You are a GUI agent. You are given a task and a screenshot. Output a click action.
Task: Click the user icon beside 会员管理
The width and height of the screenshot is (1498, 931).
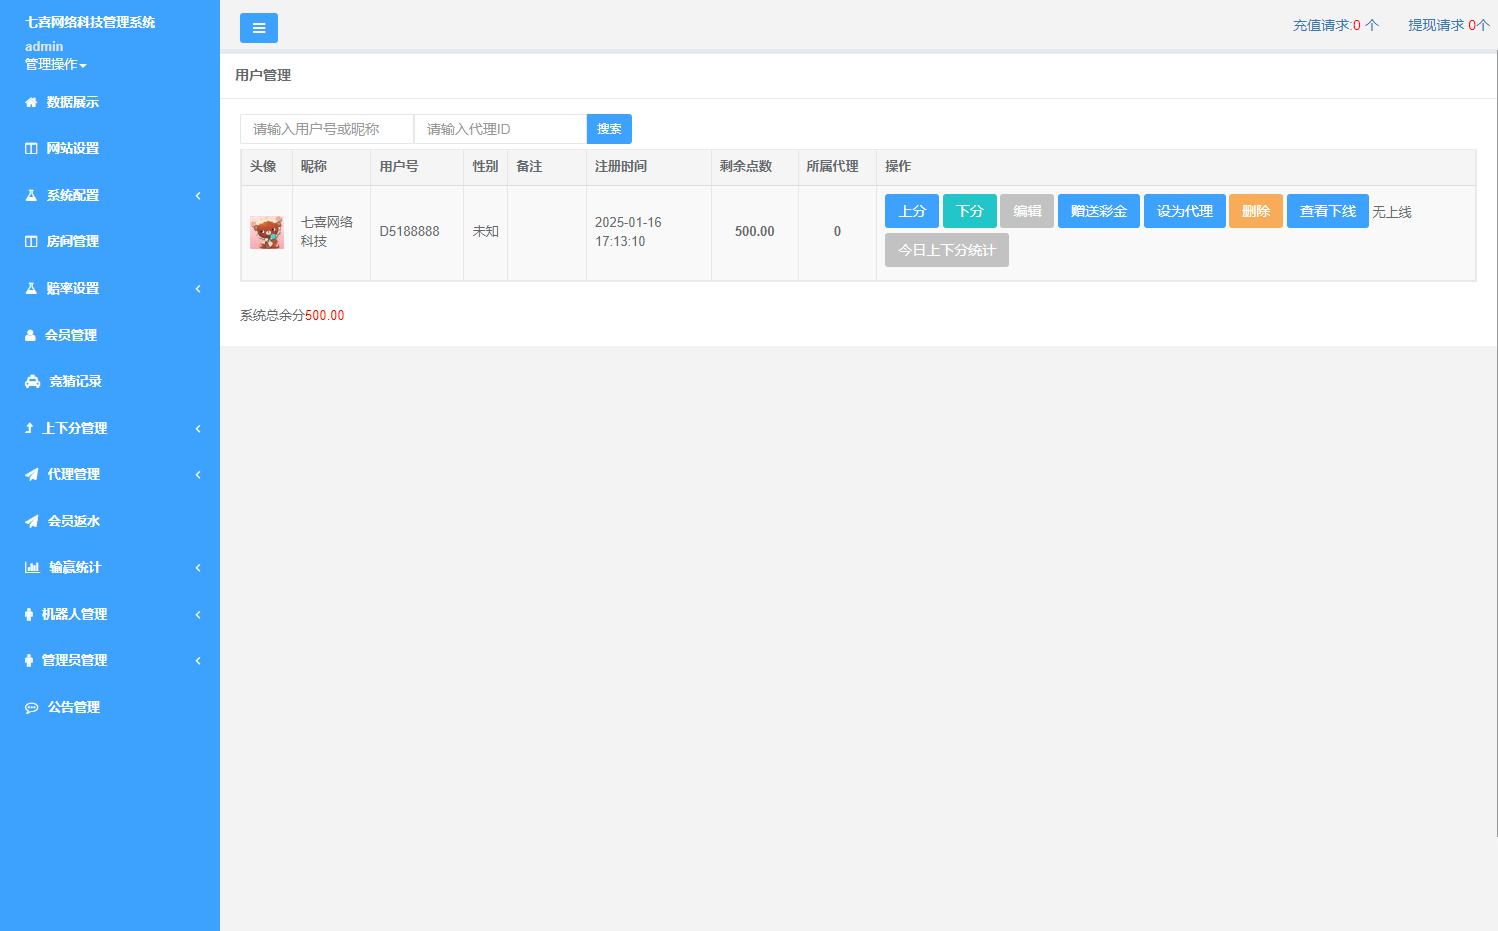pyautogui.click(x=30, y=335)
